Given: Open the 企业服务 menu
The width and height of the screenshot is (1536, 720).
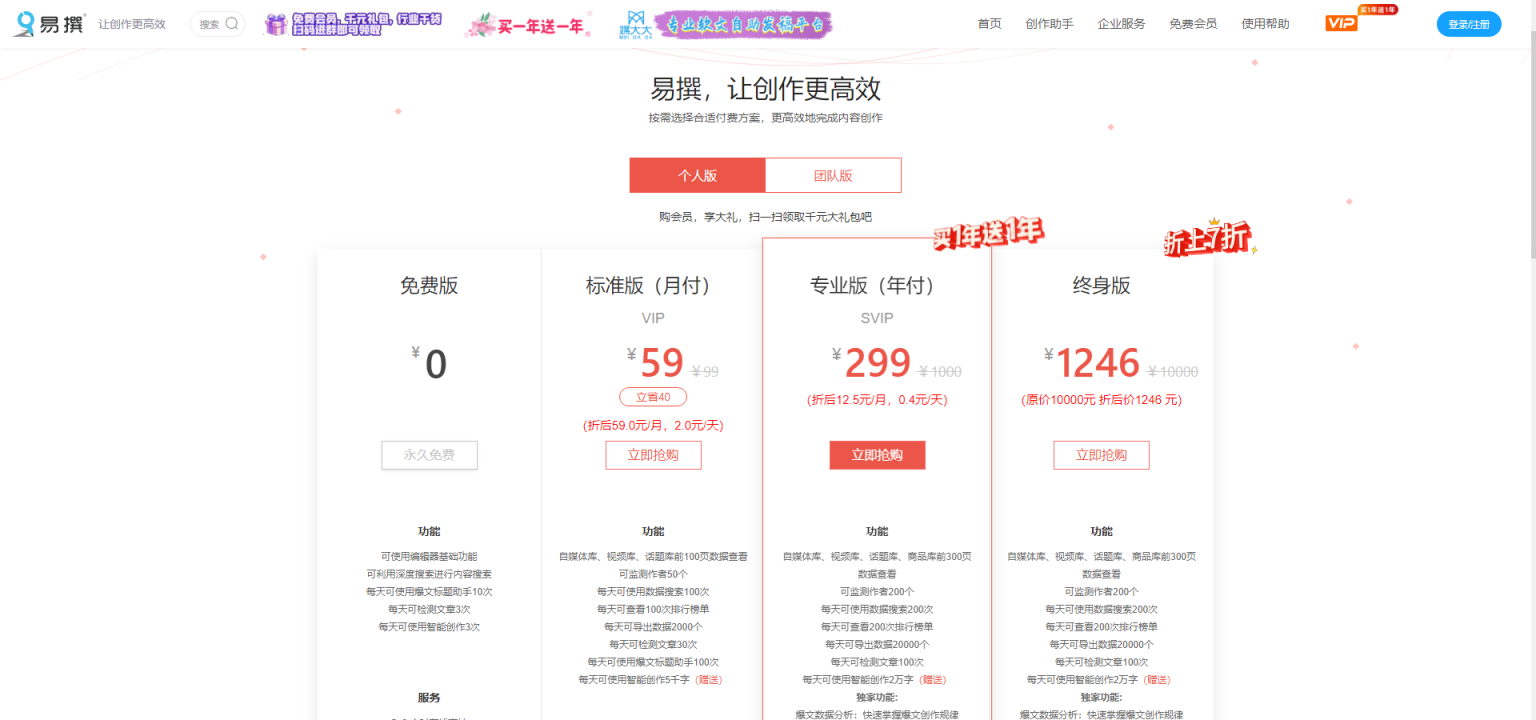Looking at the screenshot, I should [1121, 24].
